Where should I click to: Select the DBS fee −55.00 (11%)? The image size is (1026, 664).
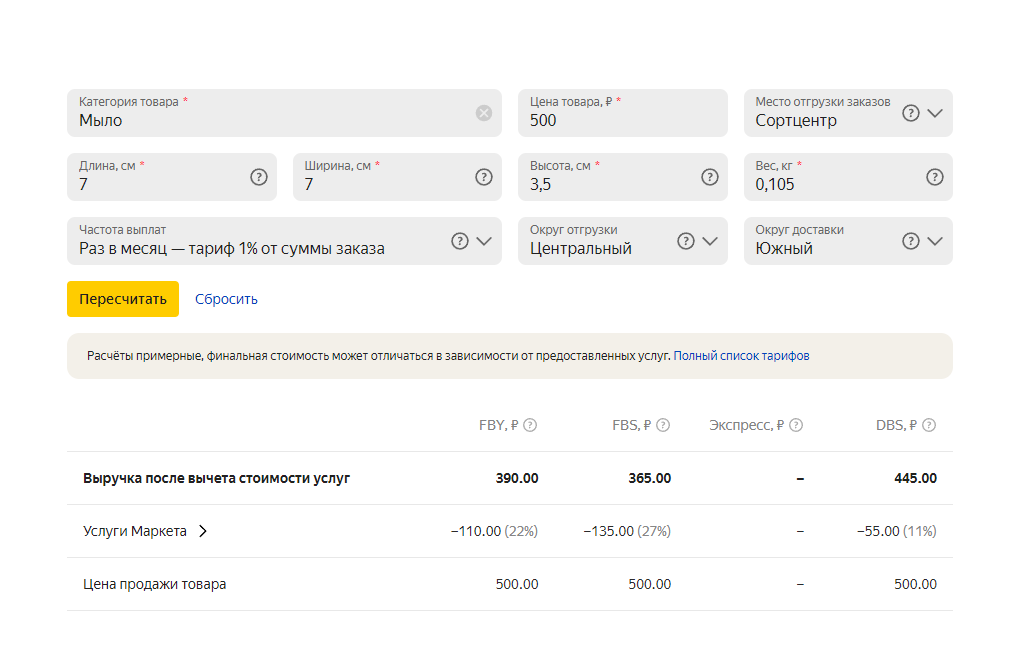pyautogui.click(x=896, y=531)
